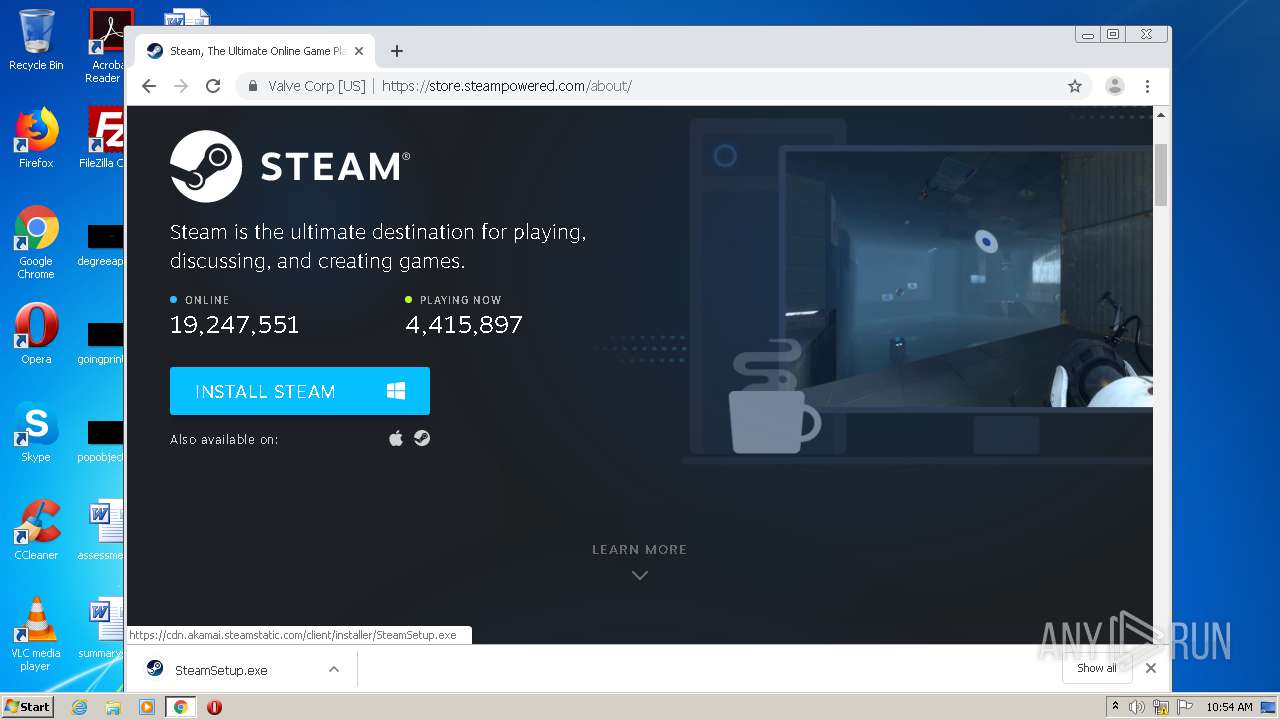Click the red Opera taskbar icon
Image resolution: width=1280 pixels, height=720 pixels.
tap(214, 707)
